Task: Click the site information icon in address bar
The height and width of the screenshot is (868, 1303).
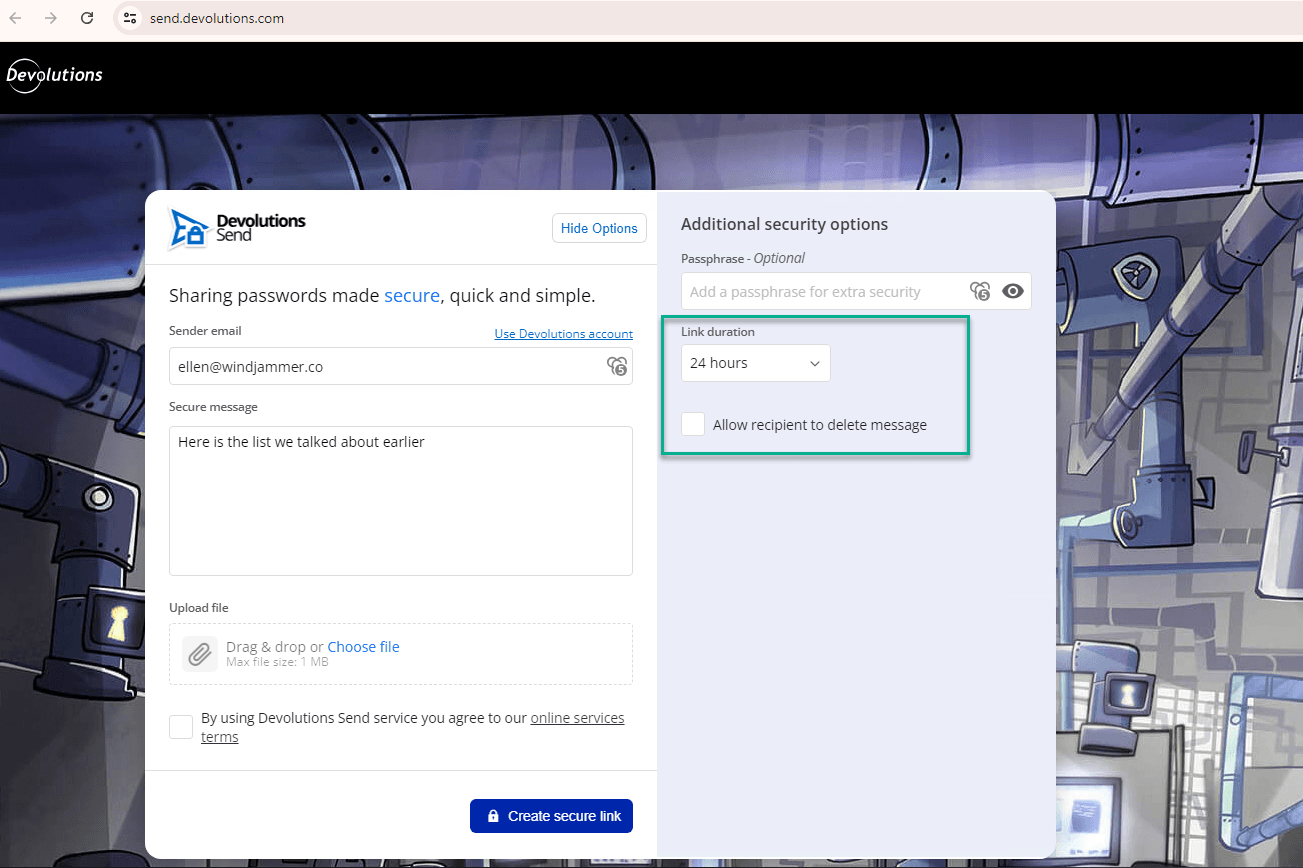Action: [x=129, y=18]
